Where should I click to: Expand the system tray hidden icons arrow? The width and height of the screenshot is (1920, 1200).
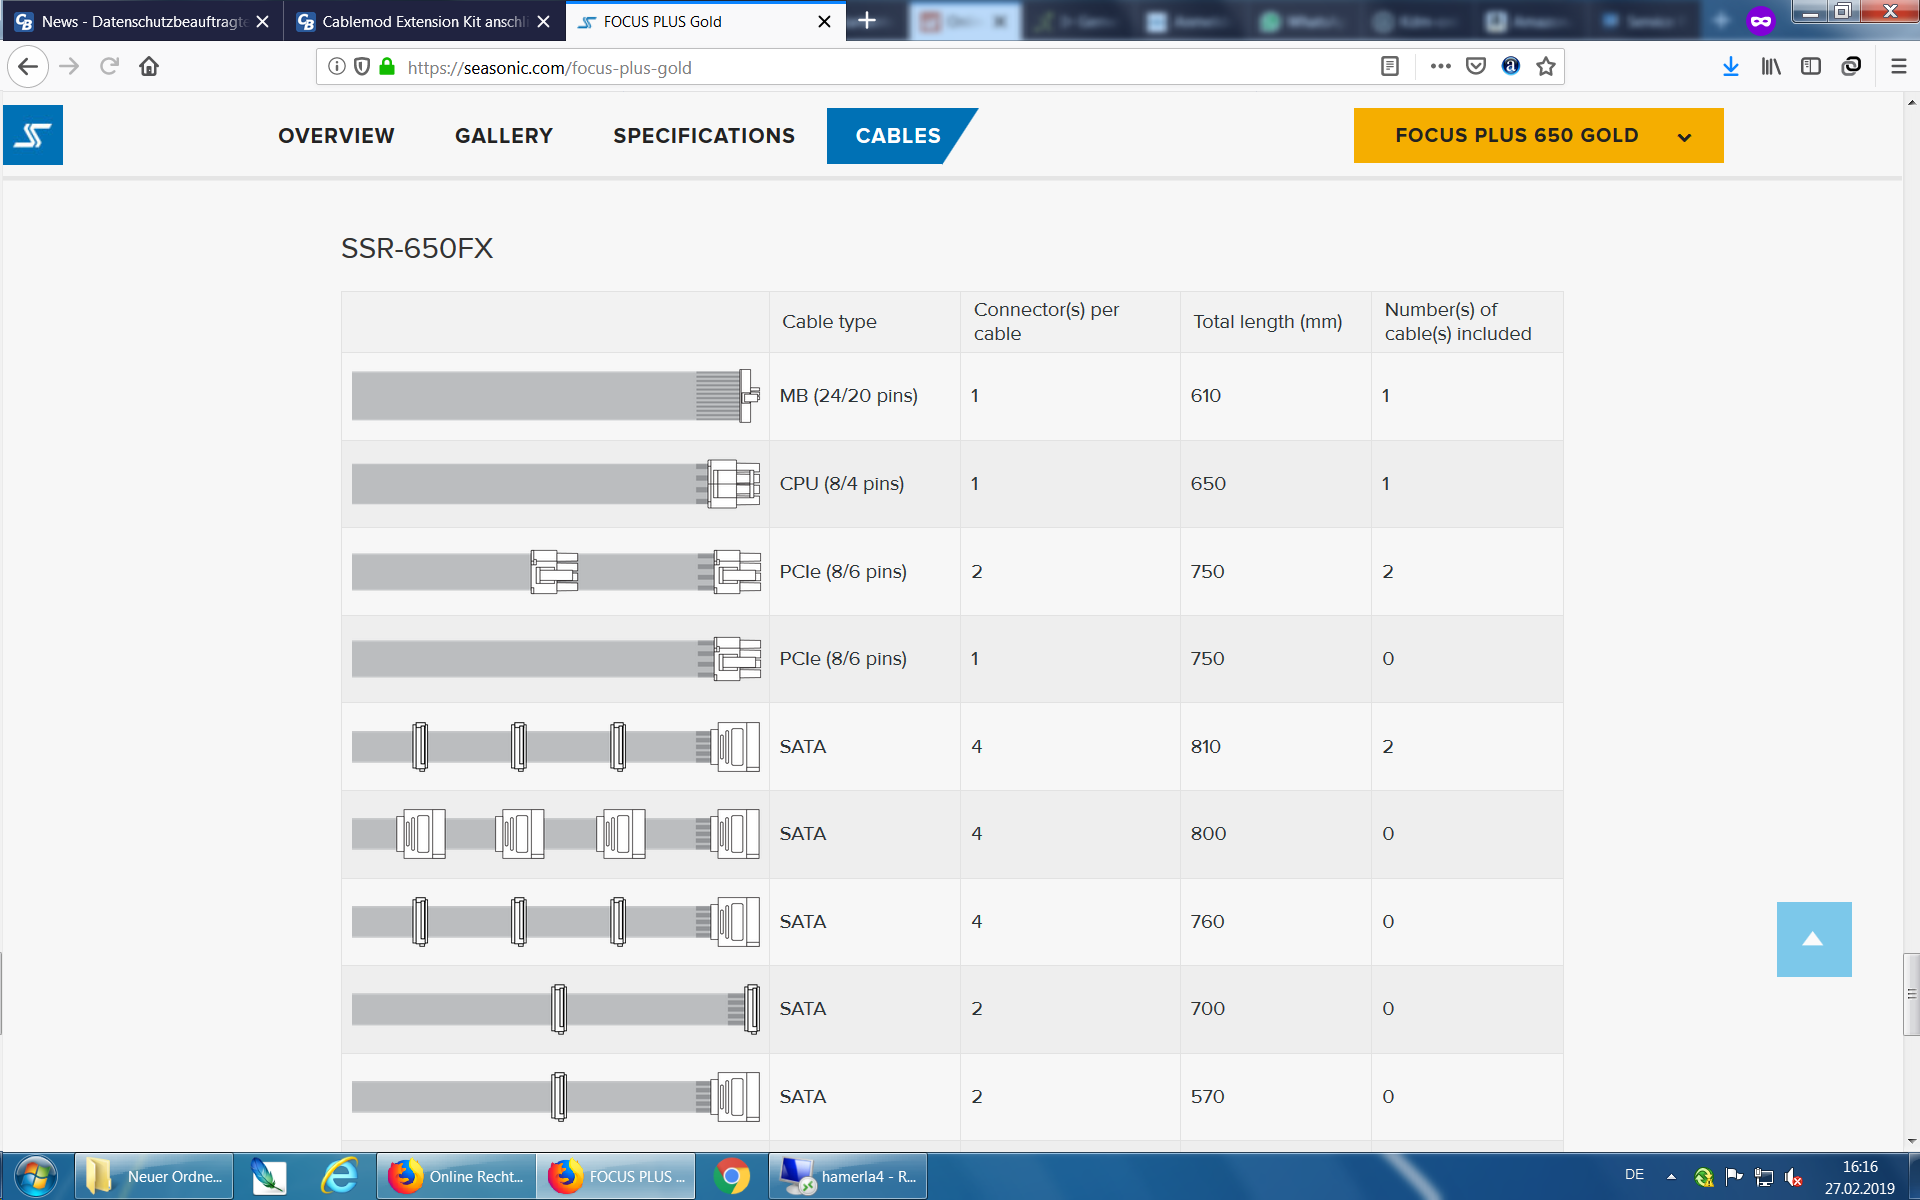pos(1670,1176)
